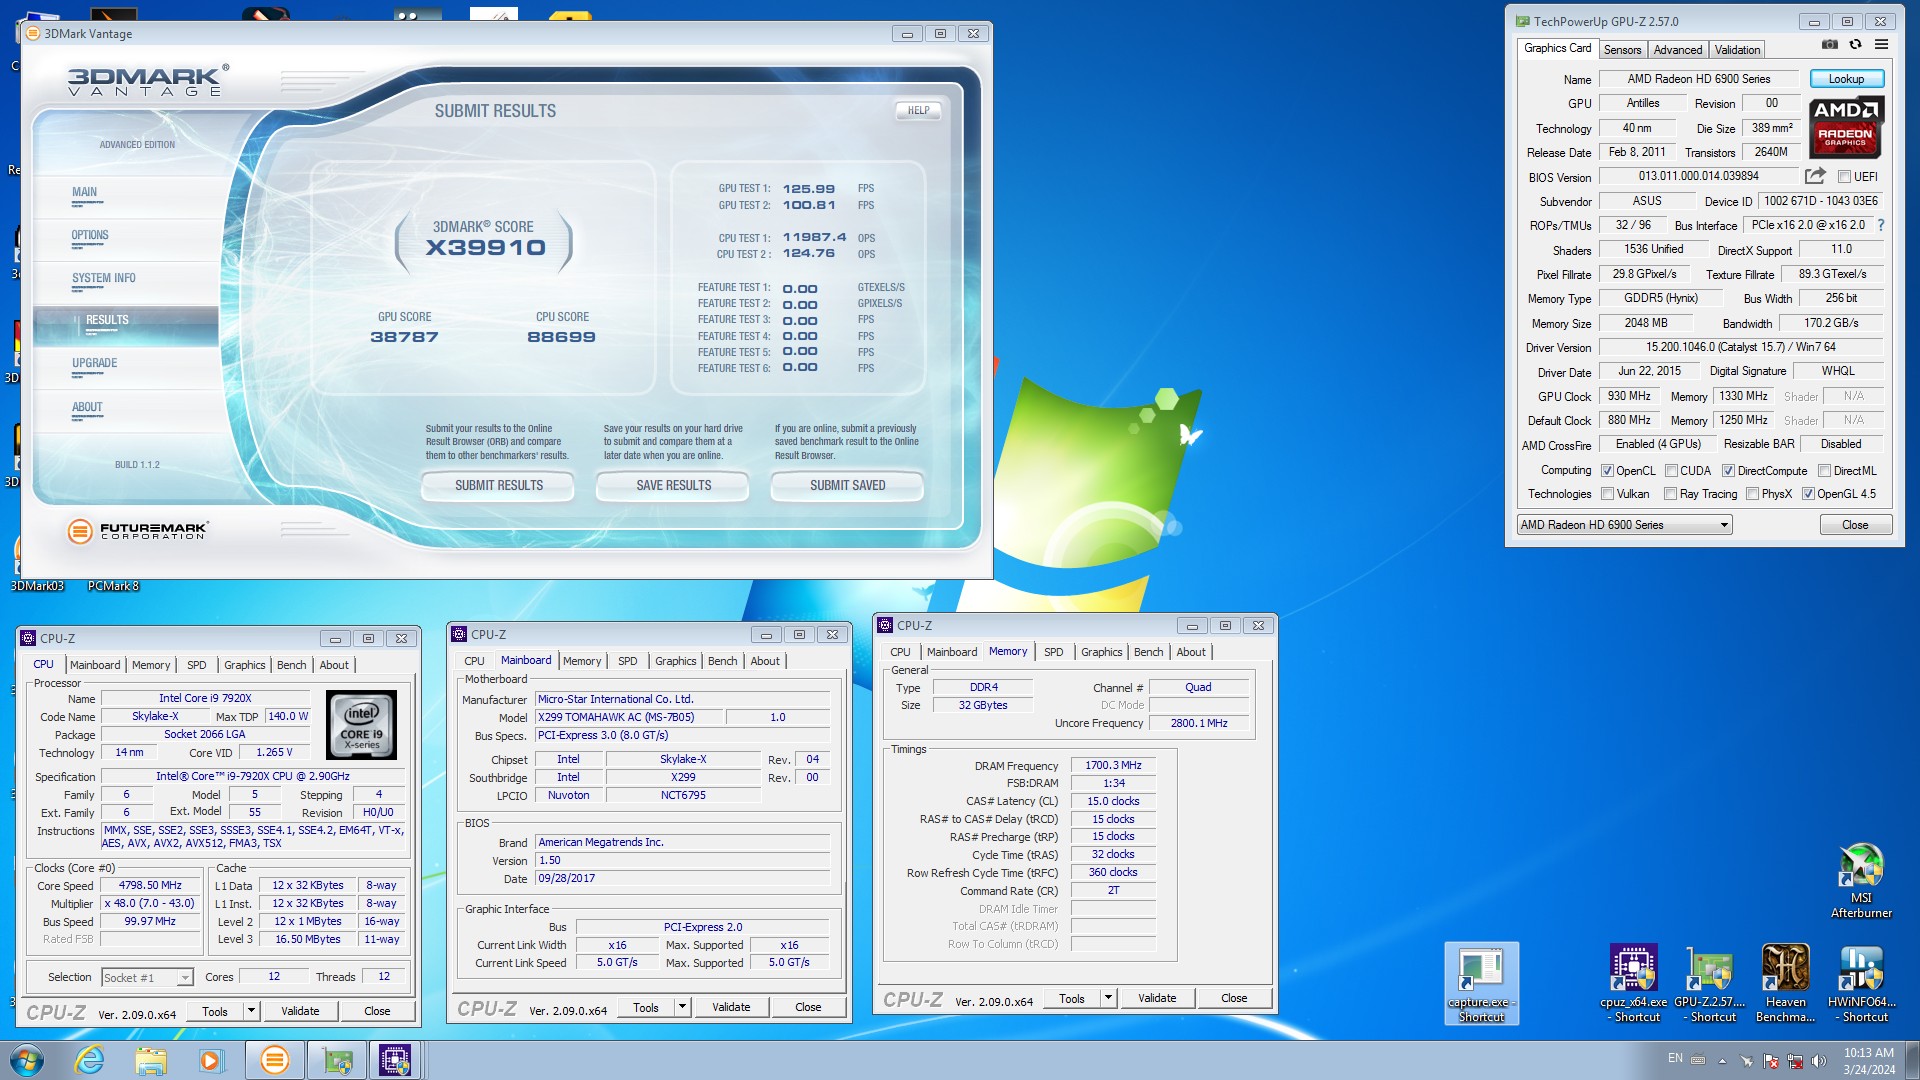Toggle the CUDA checkbox

tap(1671, 471)
